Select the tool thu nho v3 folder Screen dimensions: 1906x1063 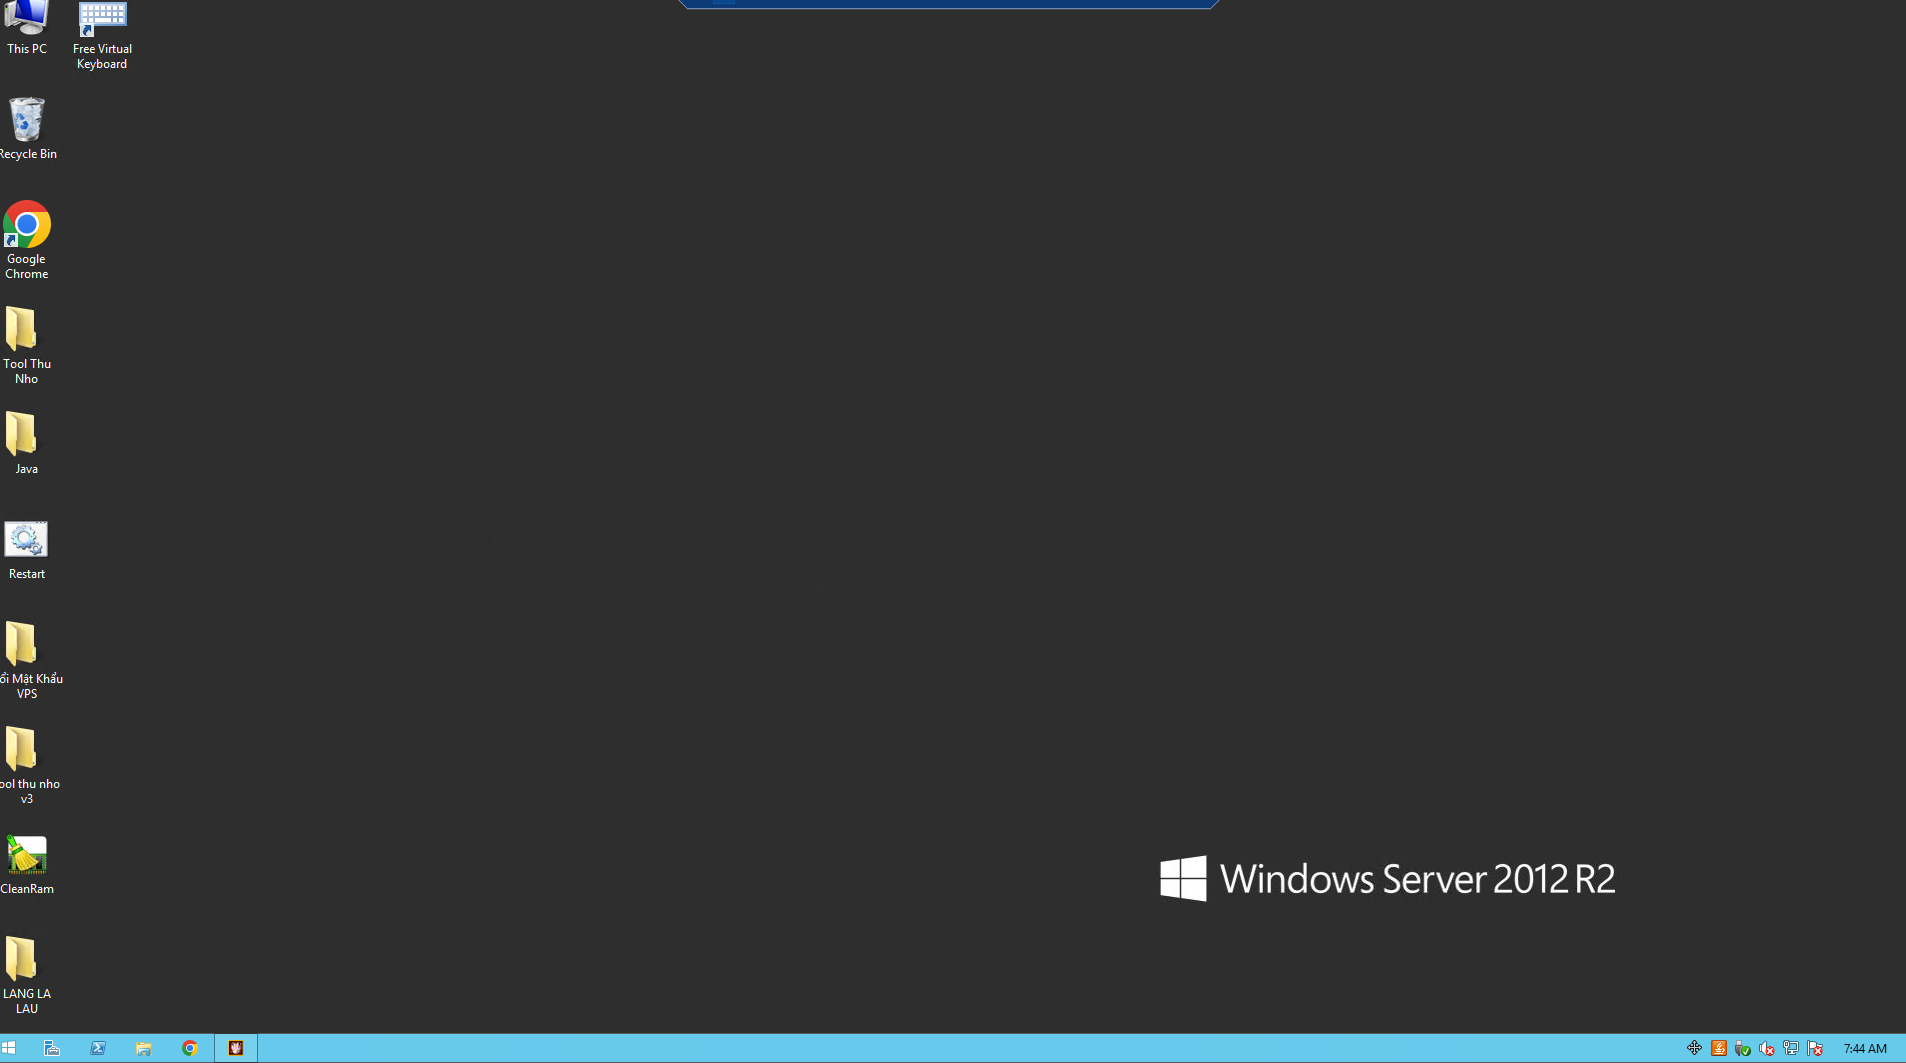(27, 765)
